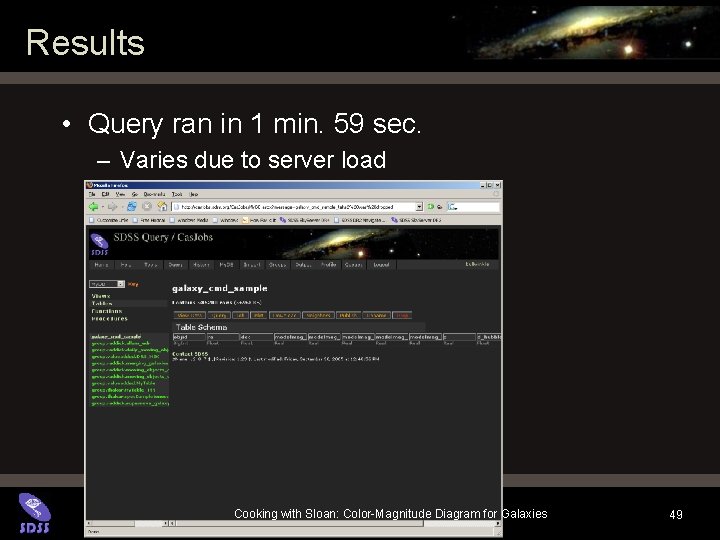Select Tables in the MyDB sidebar
The height and width of the screenshot is (540, 720).
coord(102,304)
